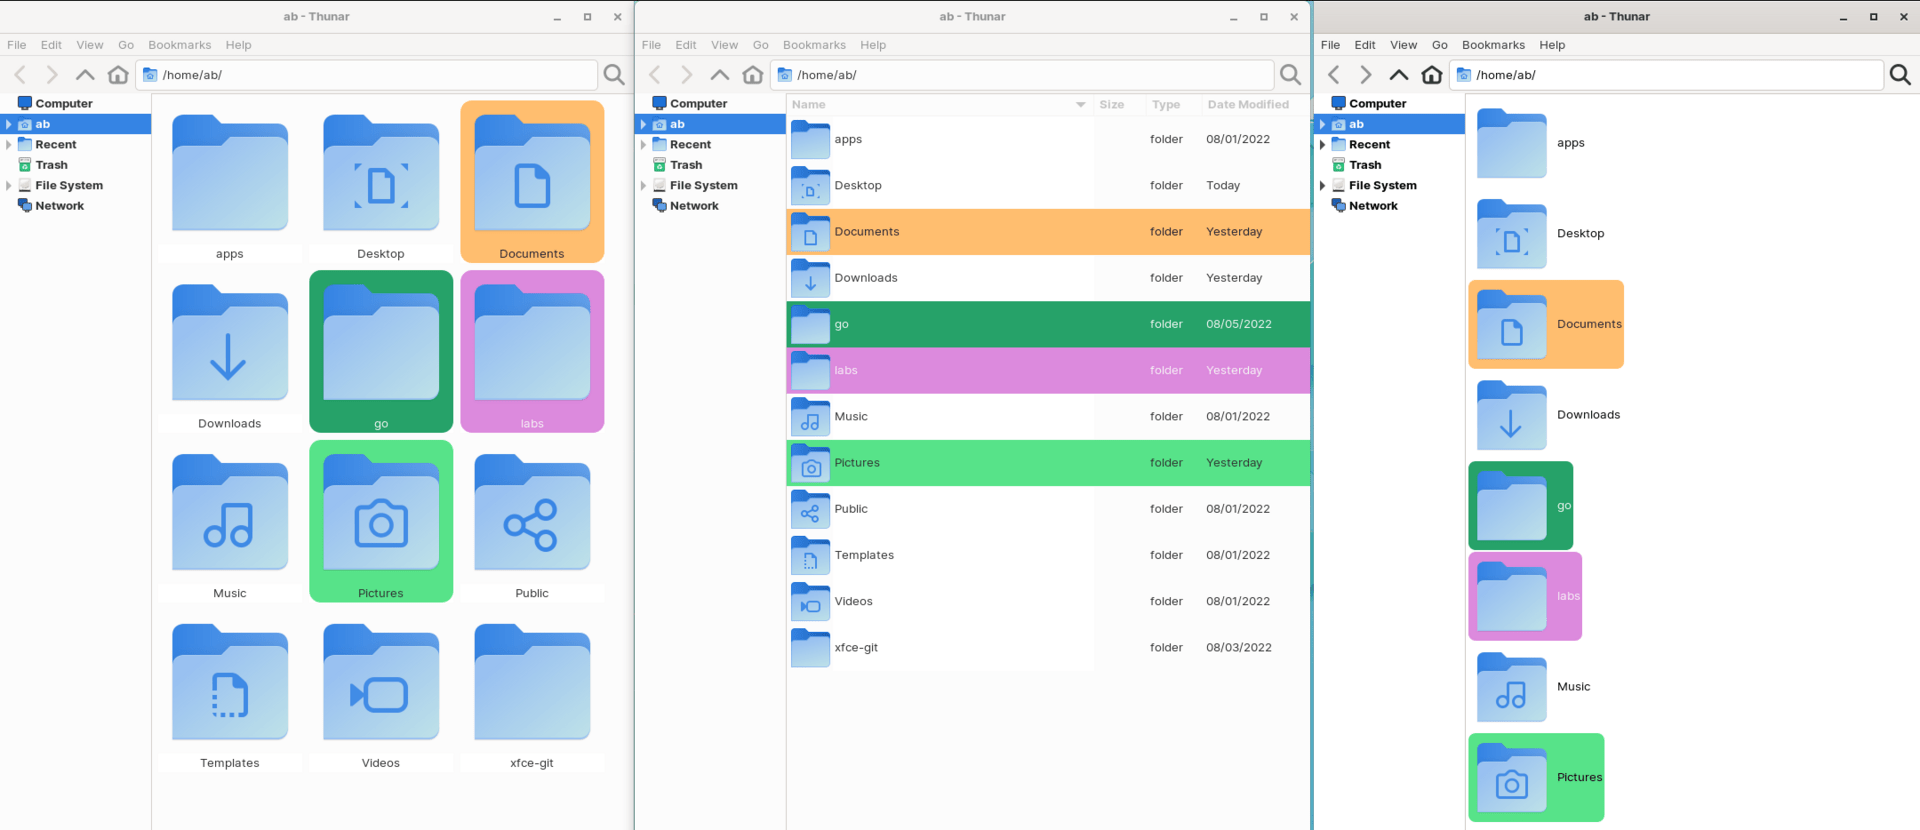Select the Templates folder in left window
The image size is (1920, 830).
[x=229, y=693]
